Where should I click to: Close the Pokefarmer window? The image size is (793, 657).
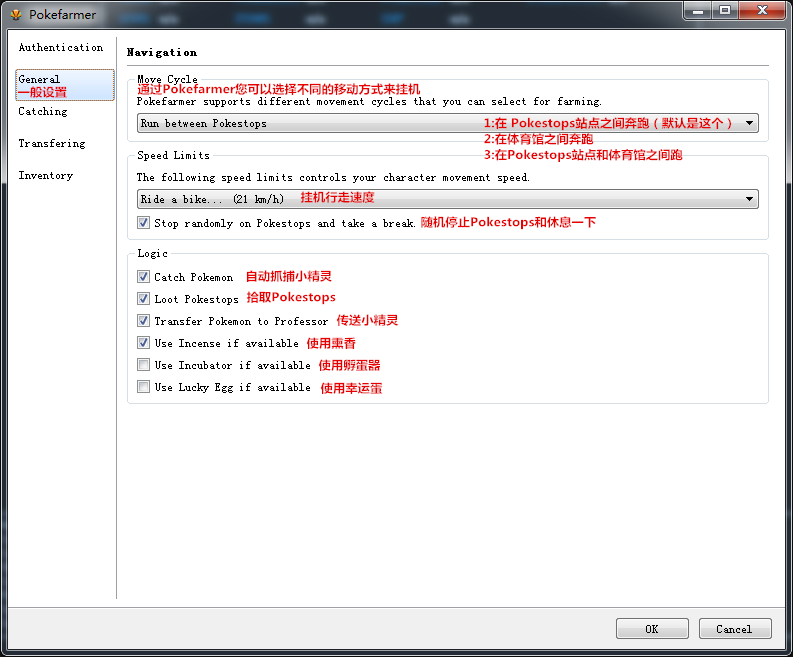click(x=763, y=10)
